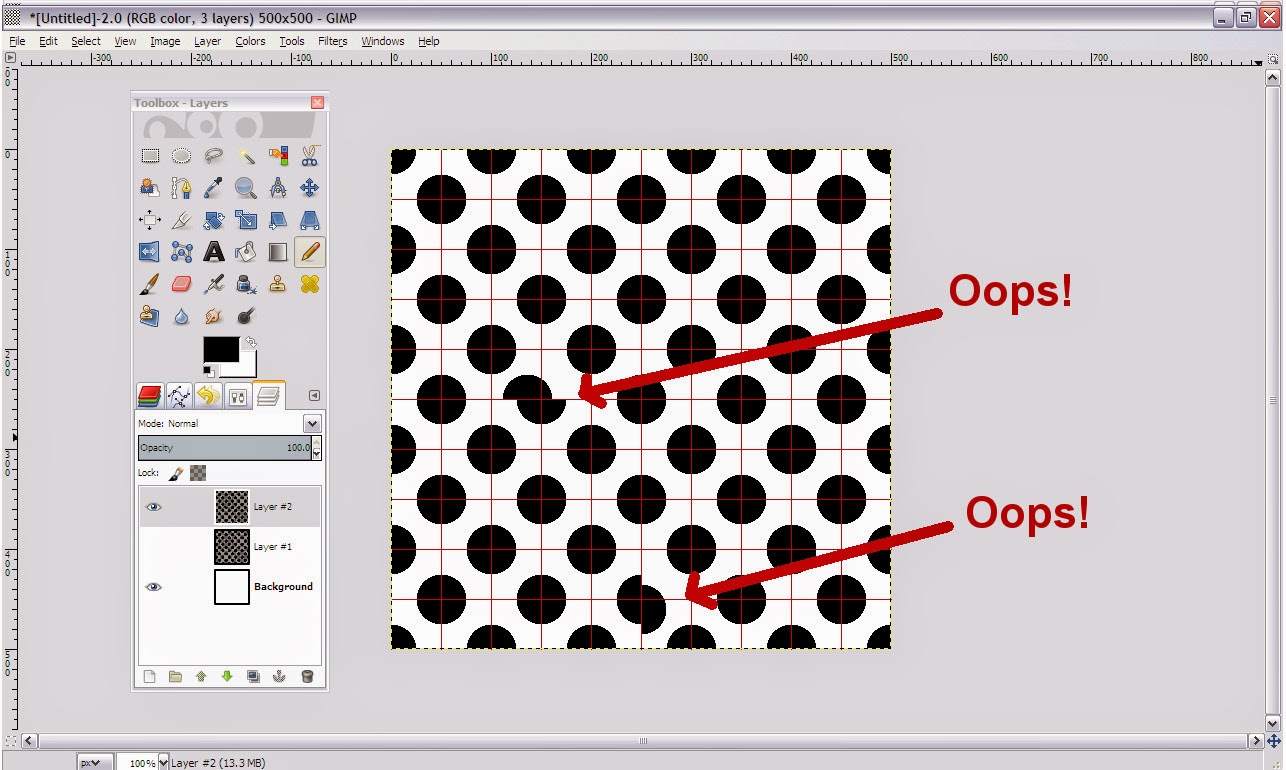Toggle zoom-on-window-resize button above vertical scrollbar
The image size is (1286, 770).
1273,61
